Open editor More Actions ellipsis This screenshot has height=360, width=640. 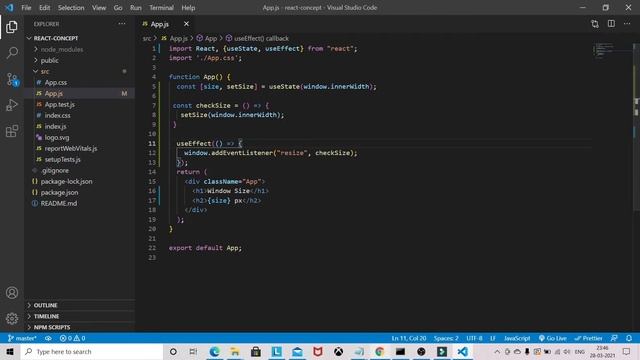coord(627,24)
